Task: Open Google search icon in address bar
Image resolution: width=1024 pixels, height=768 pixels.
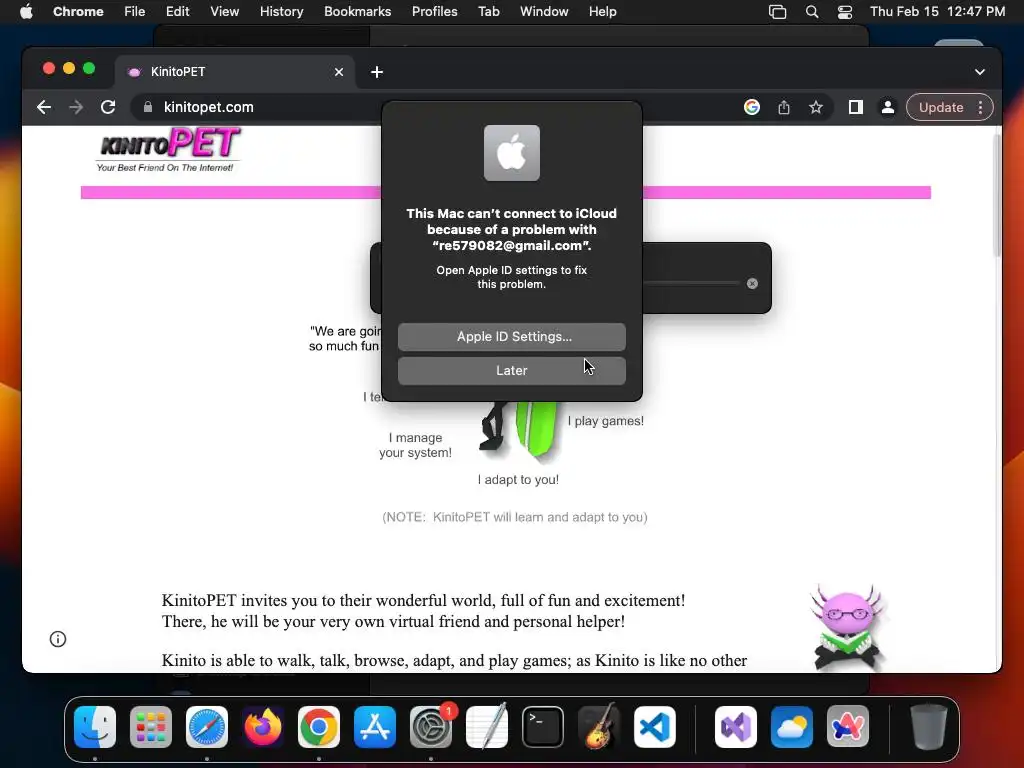Action: [x=752, y=108]
